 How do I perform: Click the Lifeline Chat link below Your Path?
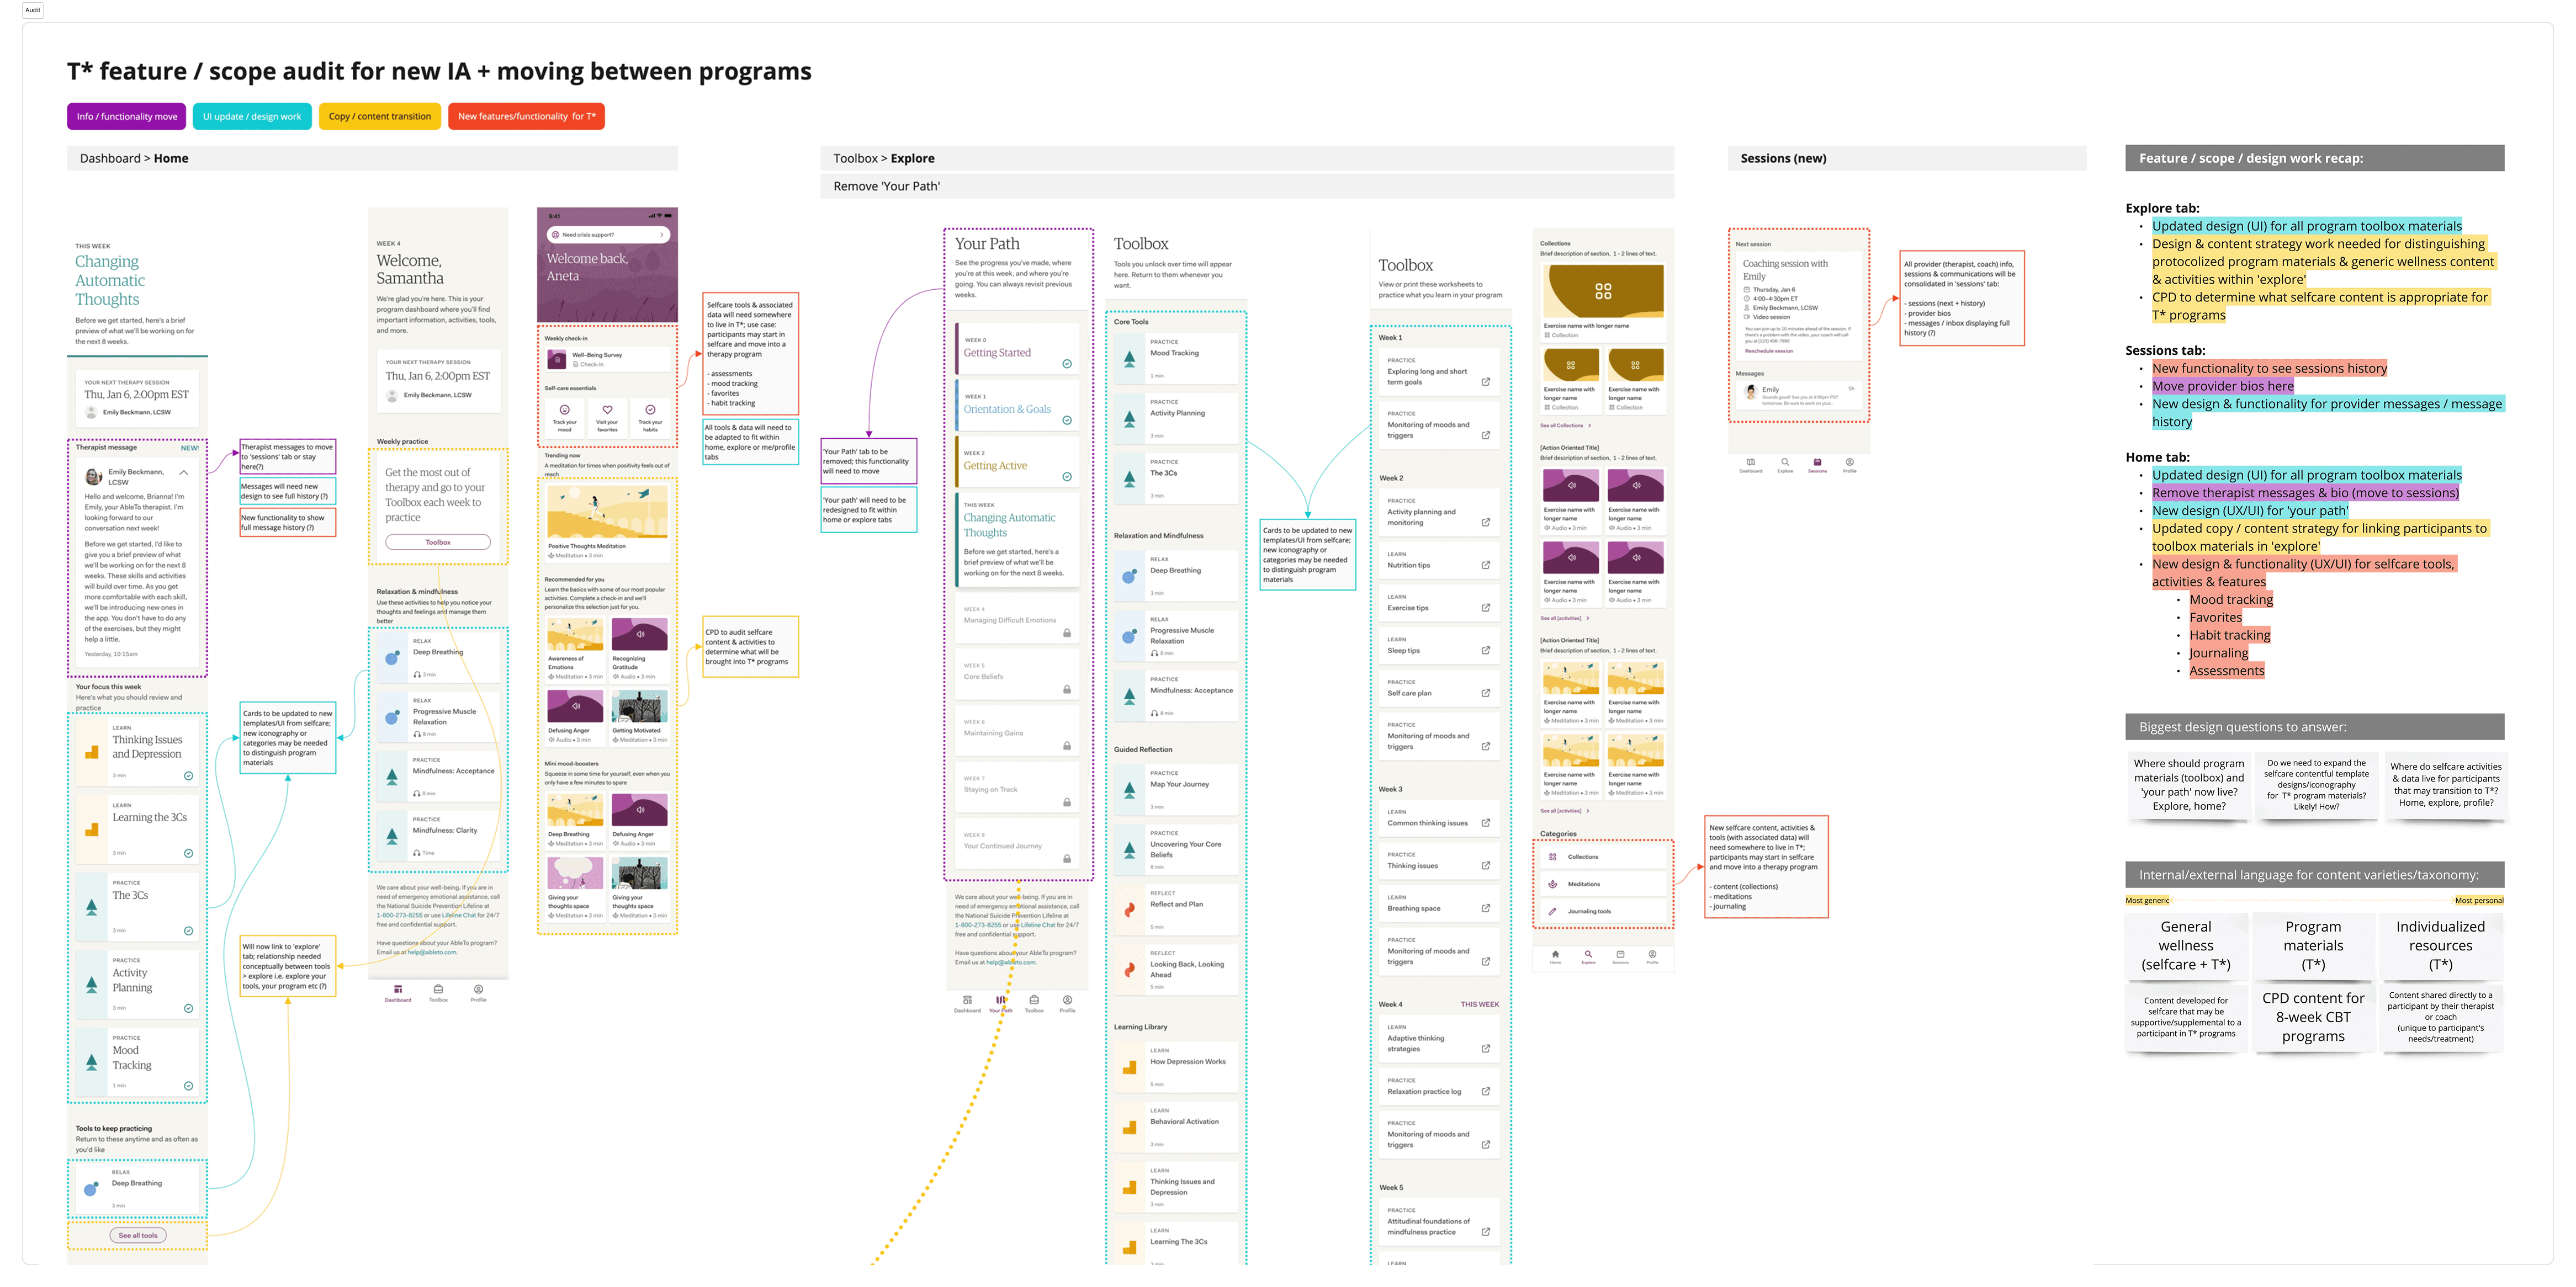(x=1038, y=925)
